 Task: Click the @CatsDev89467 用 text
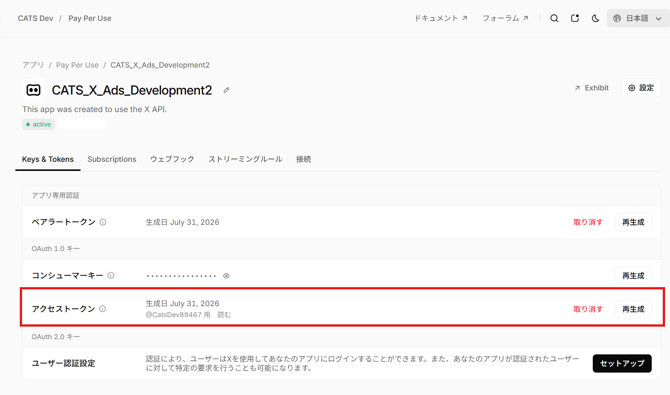[178, 315]
